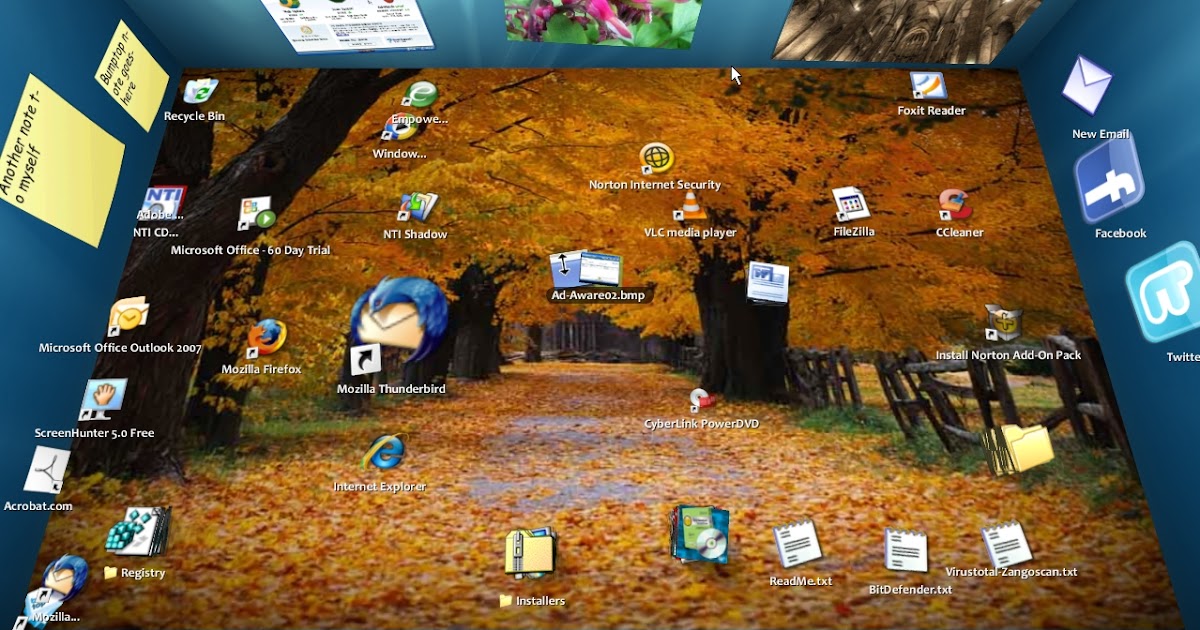
Task: Click the document page pinned on back wall
Action: tap(348, 24)
